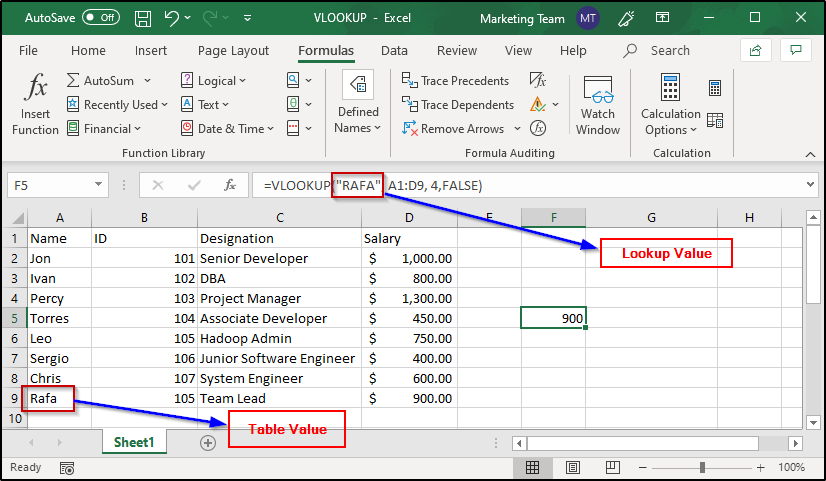826x481 pixels.
Task: Switch to Page Layout view
Action: click(x=573, y=467)
